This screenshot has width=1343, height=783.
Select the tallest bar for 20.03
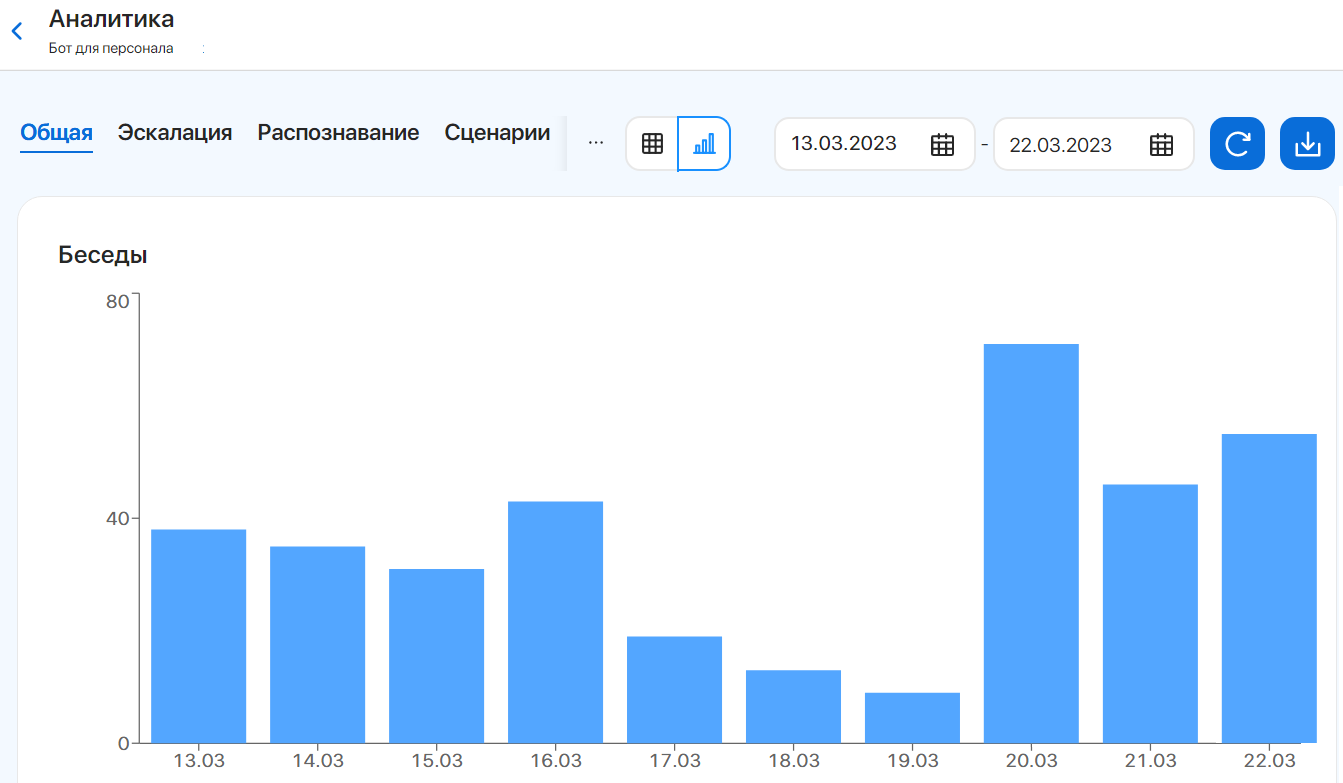(1031, 540)
